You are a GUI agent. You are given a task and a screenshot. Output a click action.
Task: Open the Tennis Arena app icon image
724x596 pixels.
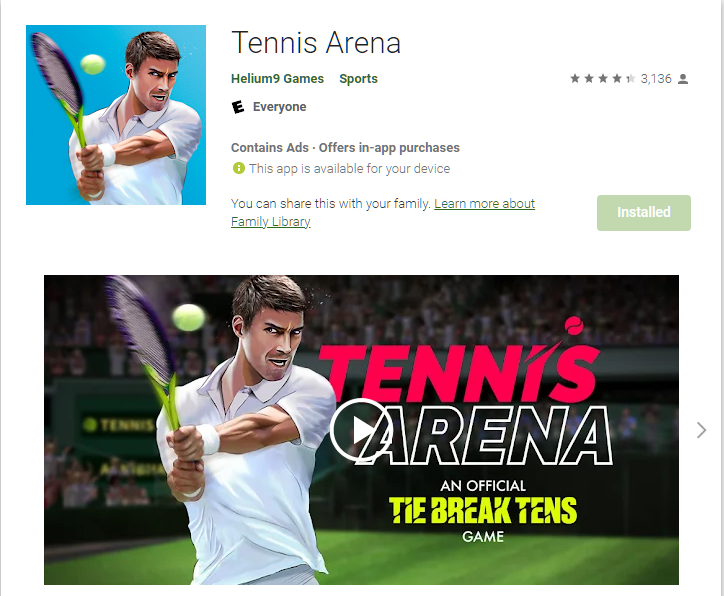116,115
